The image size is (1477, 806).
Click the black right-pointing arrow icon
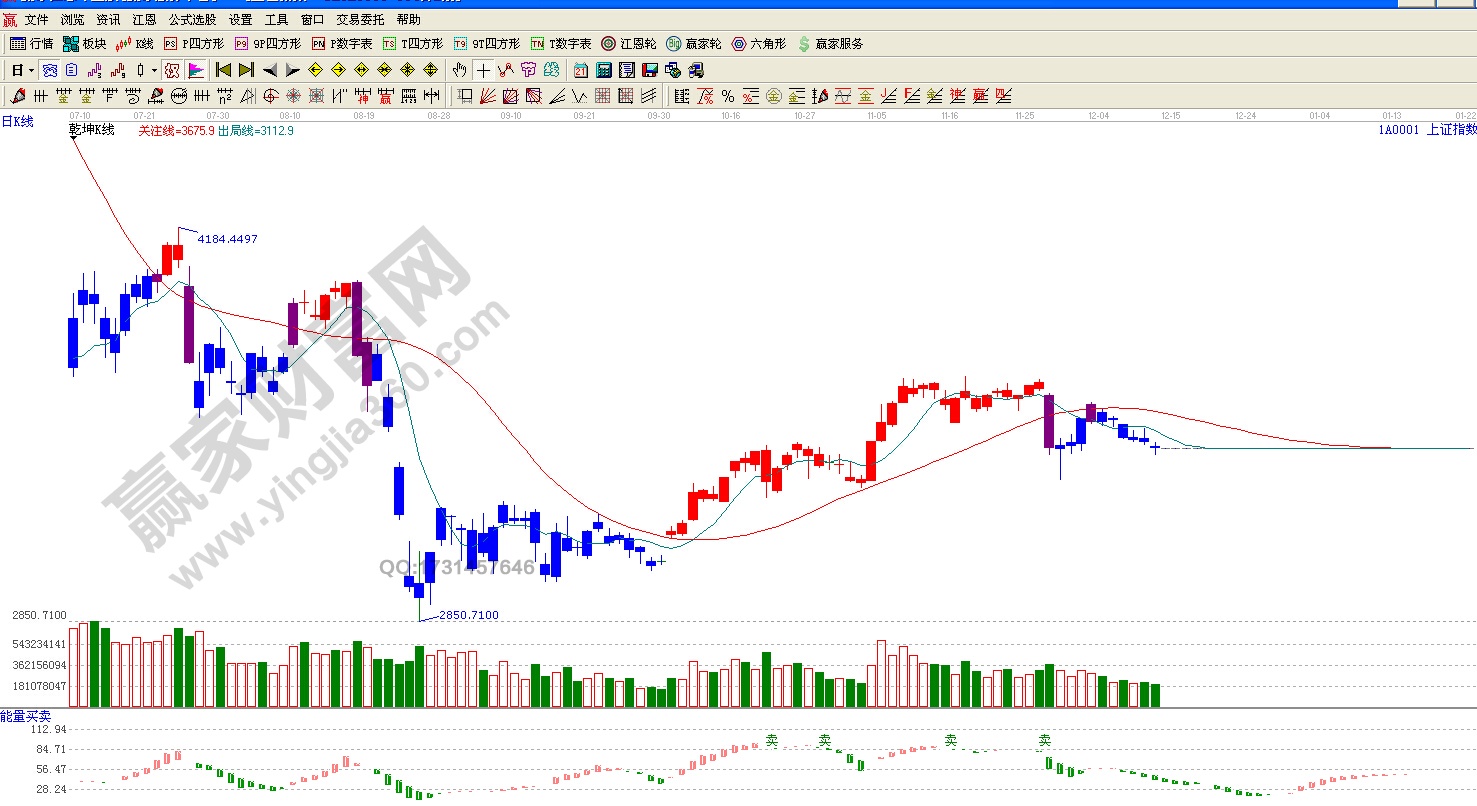coord(292,70)
